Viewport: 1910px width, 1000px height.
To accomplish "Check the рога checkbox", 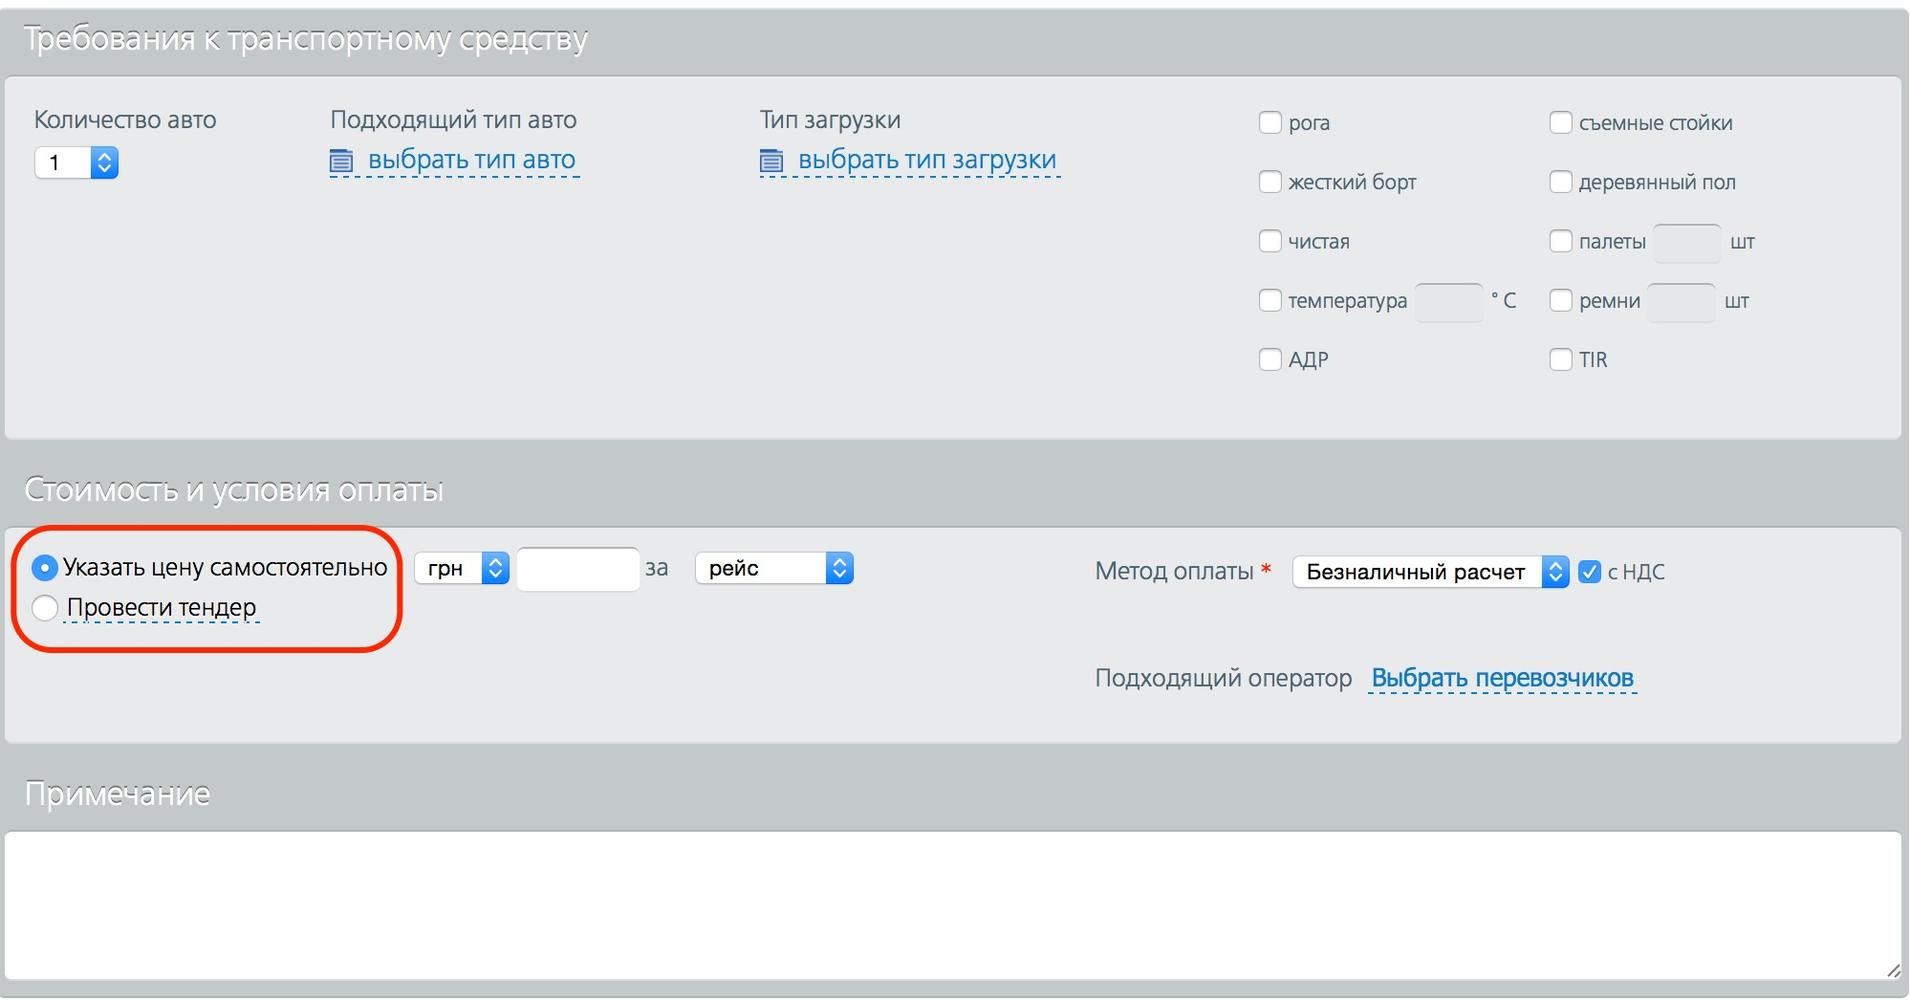I will coord(1270,123).
